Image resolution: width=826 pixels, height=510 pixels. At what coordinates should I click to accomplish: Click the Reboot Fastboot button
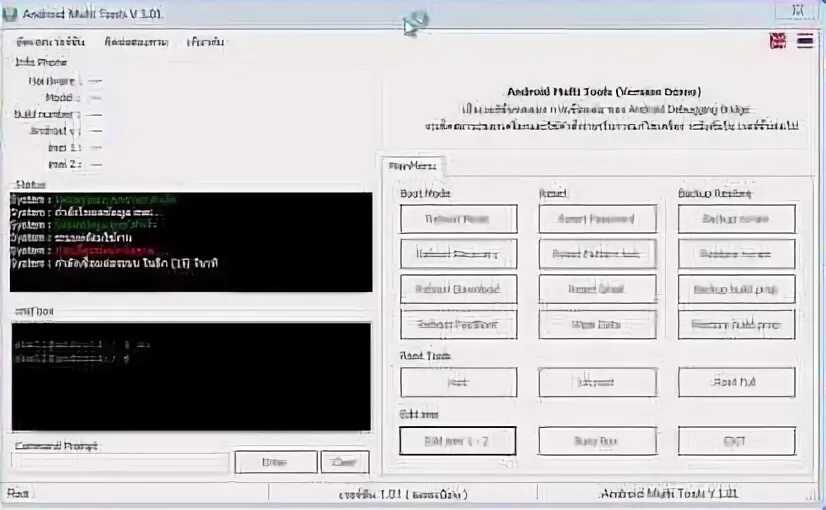(458, 325)
